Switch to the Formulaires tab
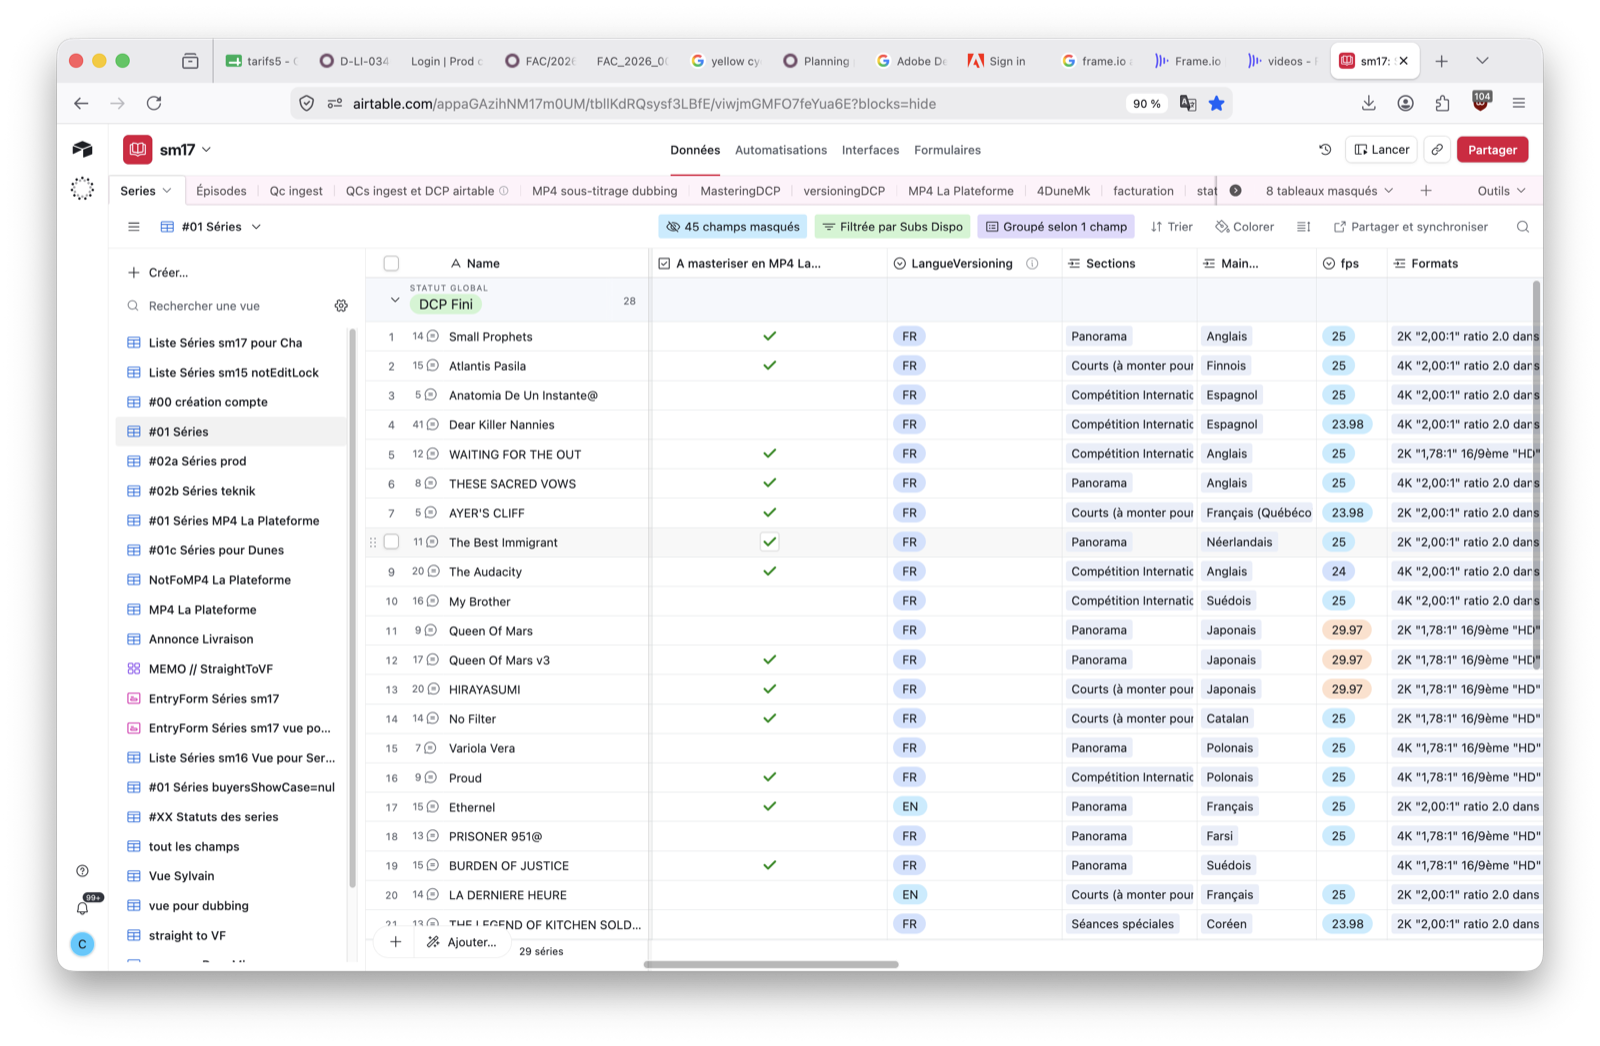 point(947,150)
